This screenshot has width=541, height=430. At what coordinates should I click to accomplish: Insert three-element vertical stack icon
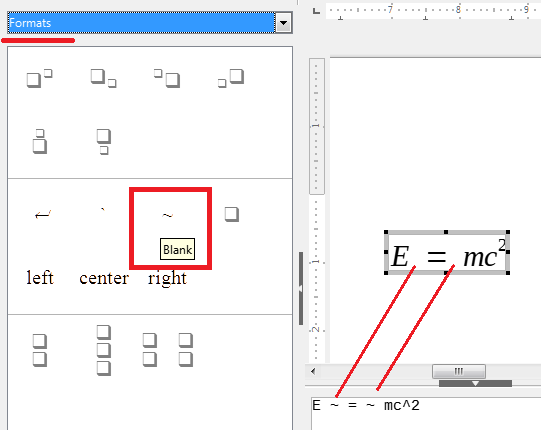[104, 350]
